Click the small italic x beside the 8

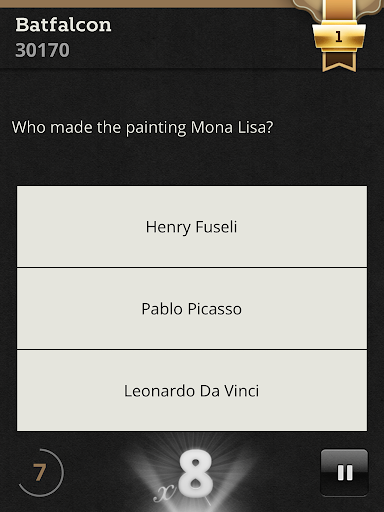pos(164,492)
